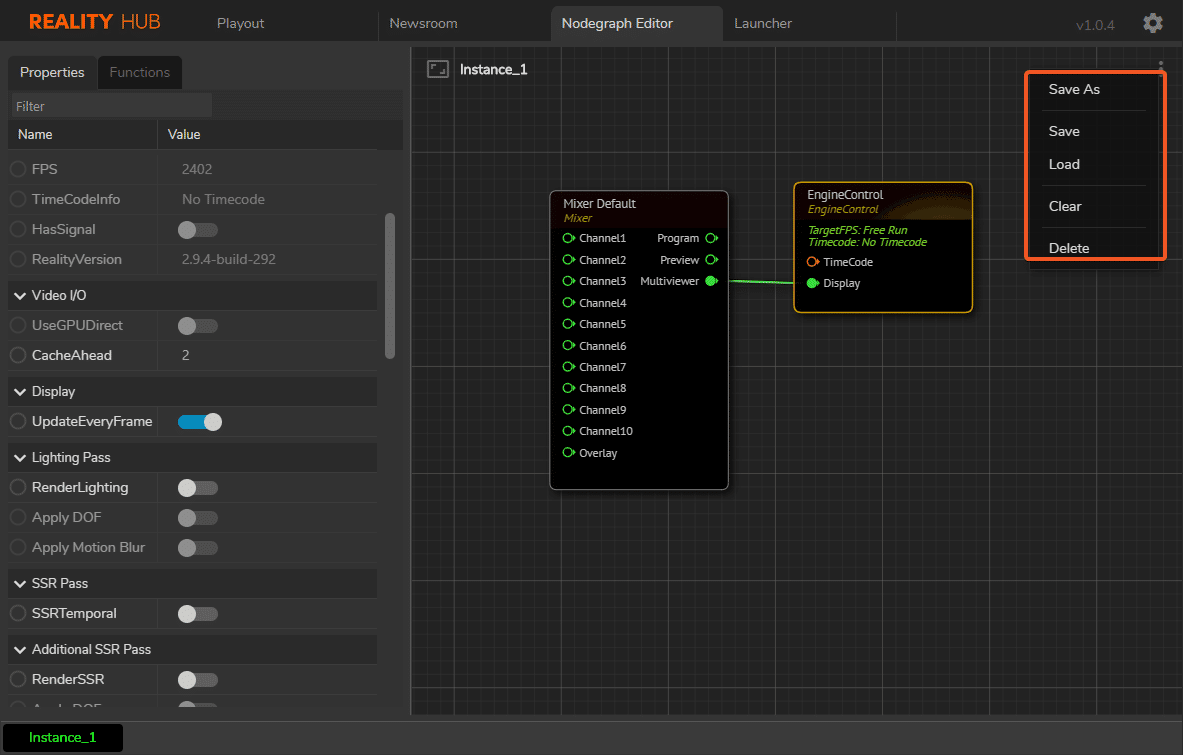Image resolution: width=1183 pixels, height=755 pixels.
Task: Click the Filter input field
Action: [110, 106]
